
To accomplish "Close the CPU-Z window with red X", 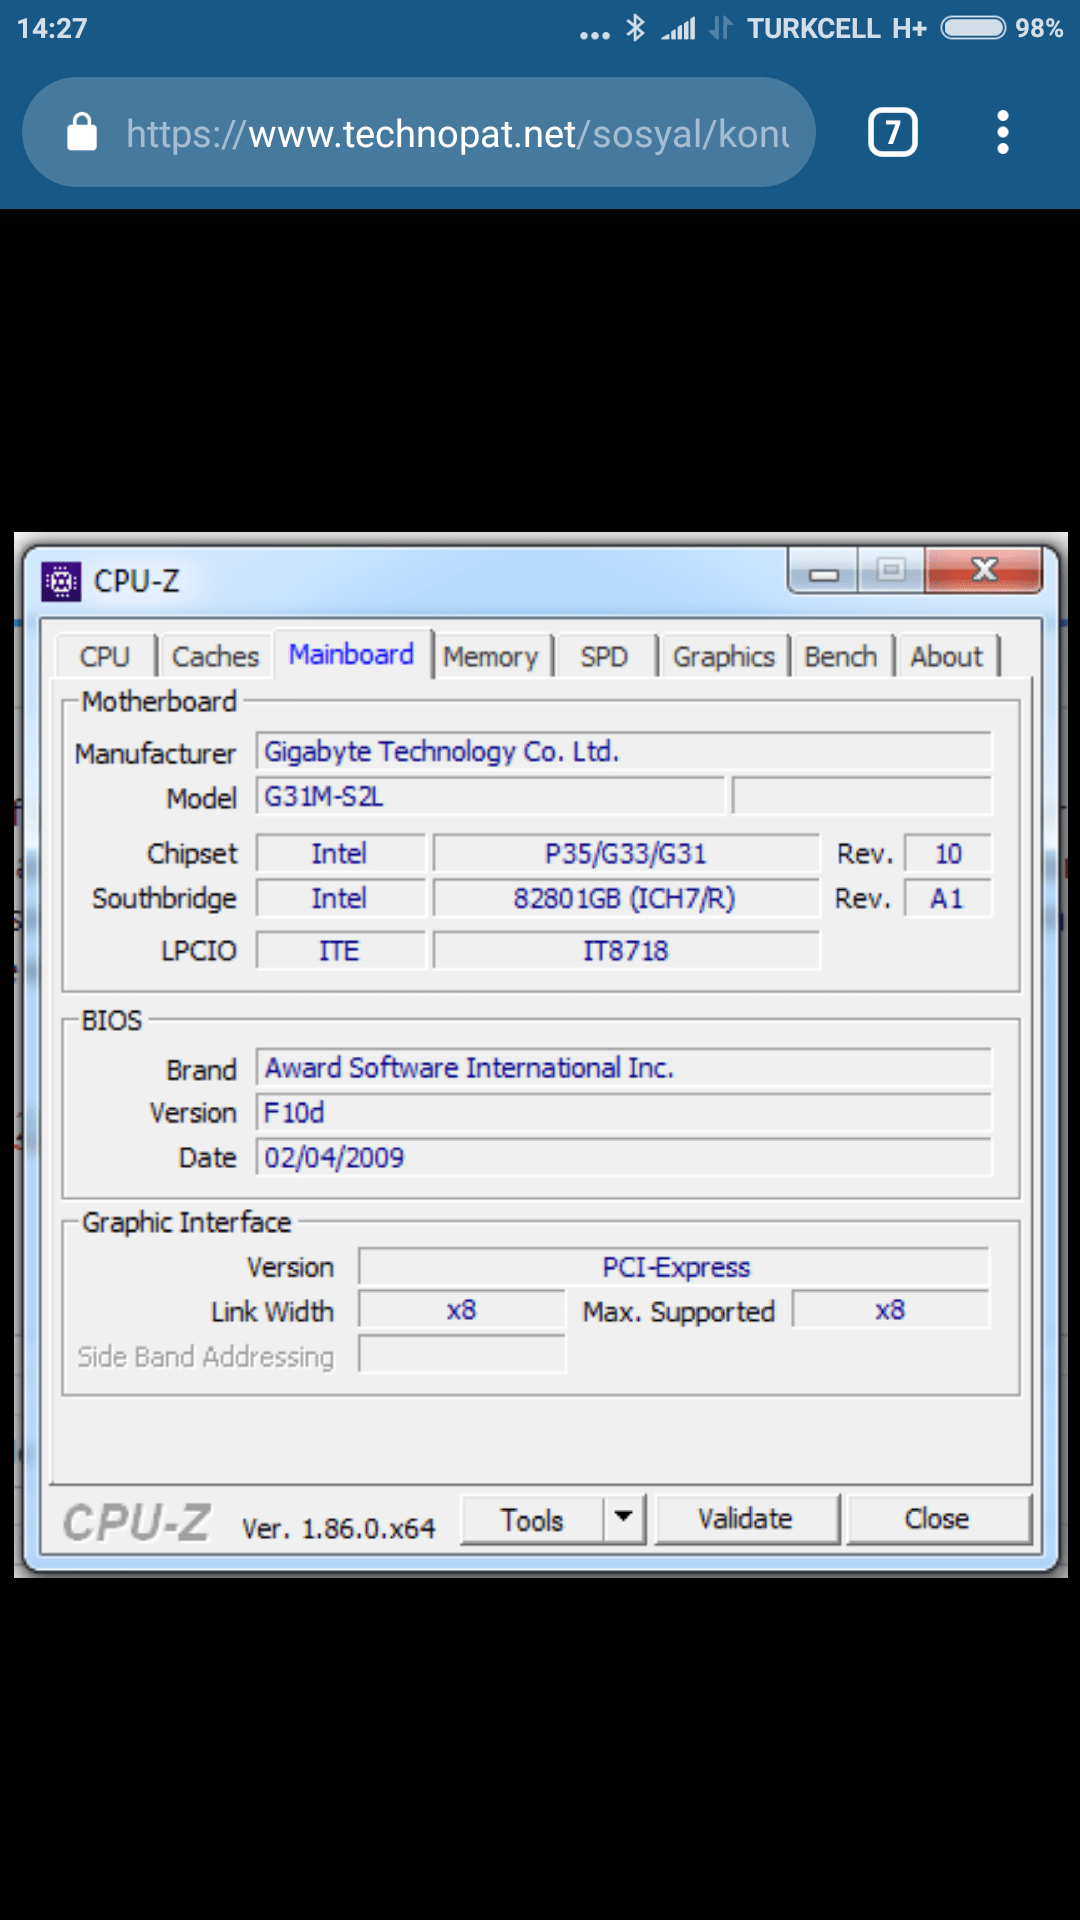I will tap(984, 570).
